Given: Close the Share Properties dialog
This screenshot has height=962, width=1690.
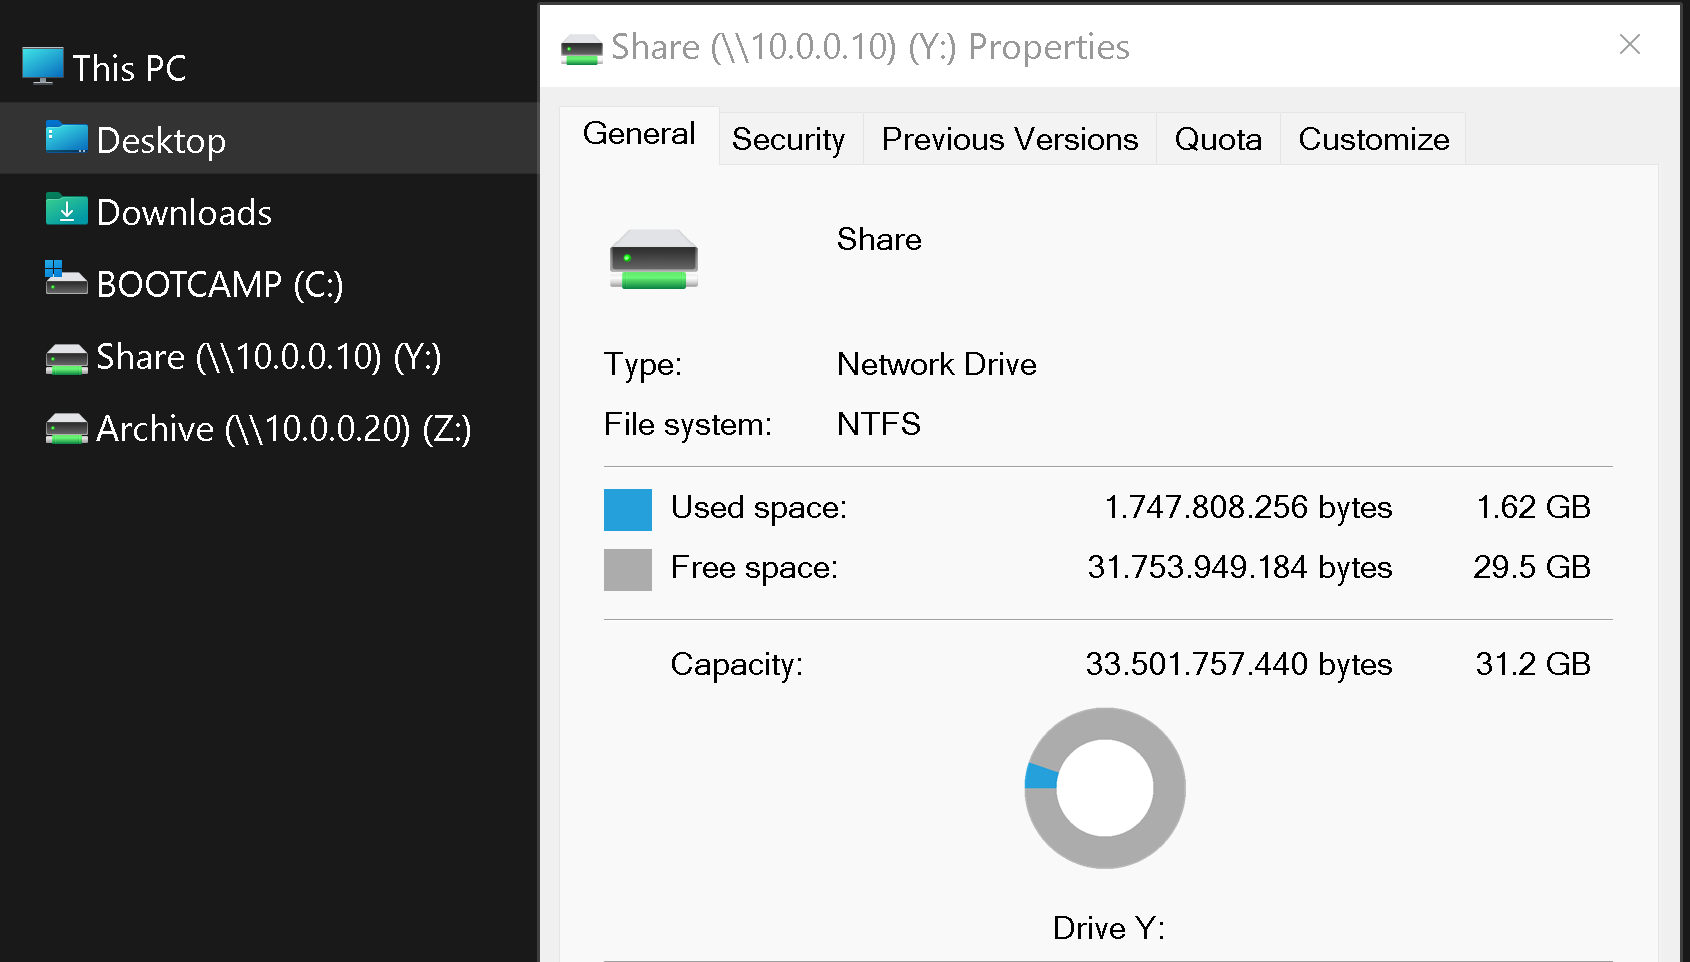Looking at the screenshot, I should point(1630,44).
